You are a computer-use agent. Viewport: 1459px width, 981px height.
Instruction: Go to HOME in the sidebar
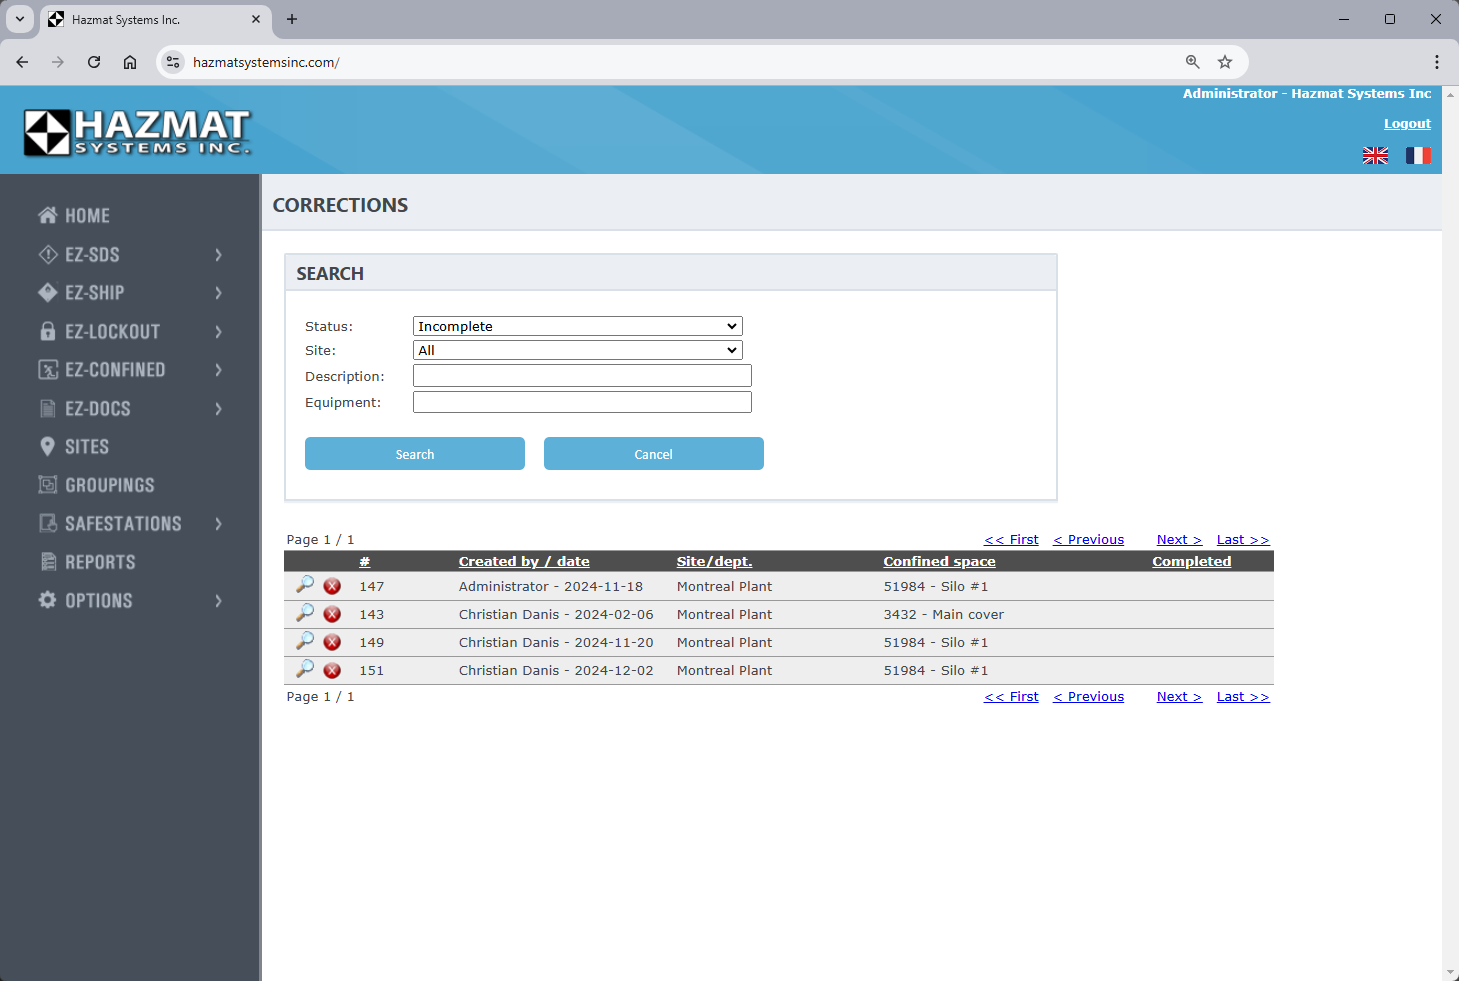87,216
